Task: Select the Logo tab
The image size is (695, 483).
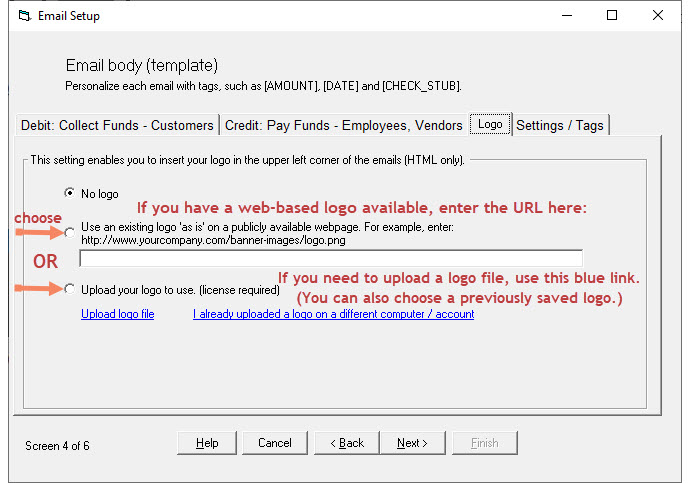Action: point(490,125)
